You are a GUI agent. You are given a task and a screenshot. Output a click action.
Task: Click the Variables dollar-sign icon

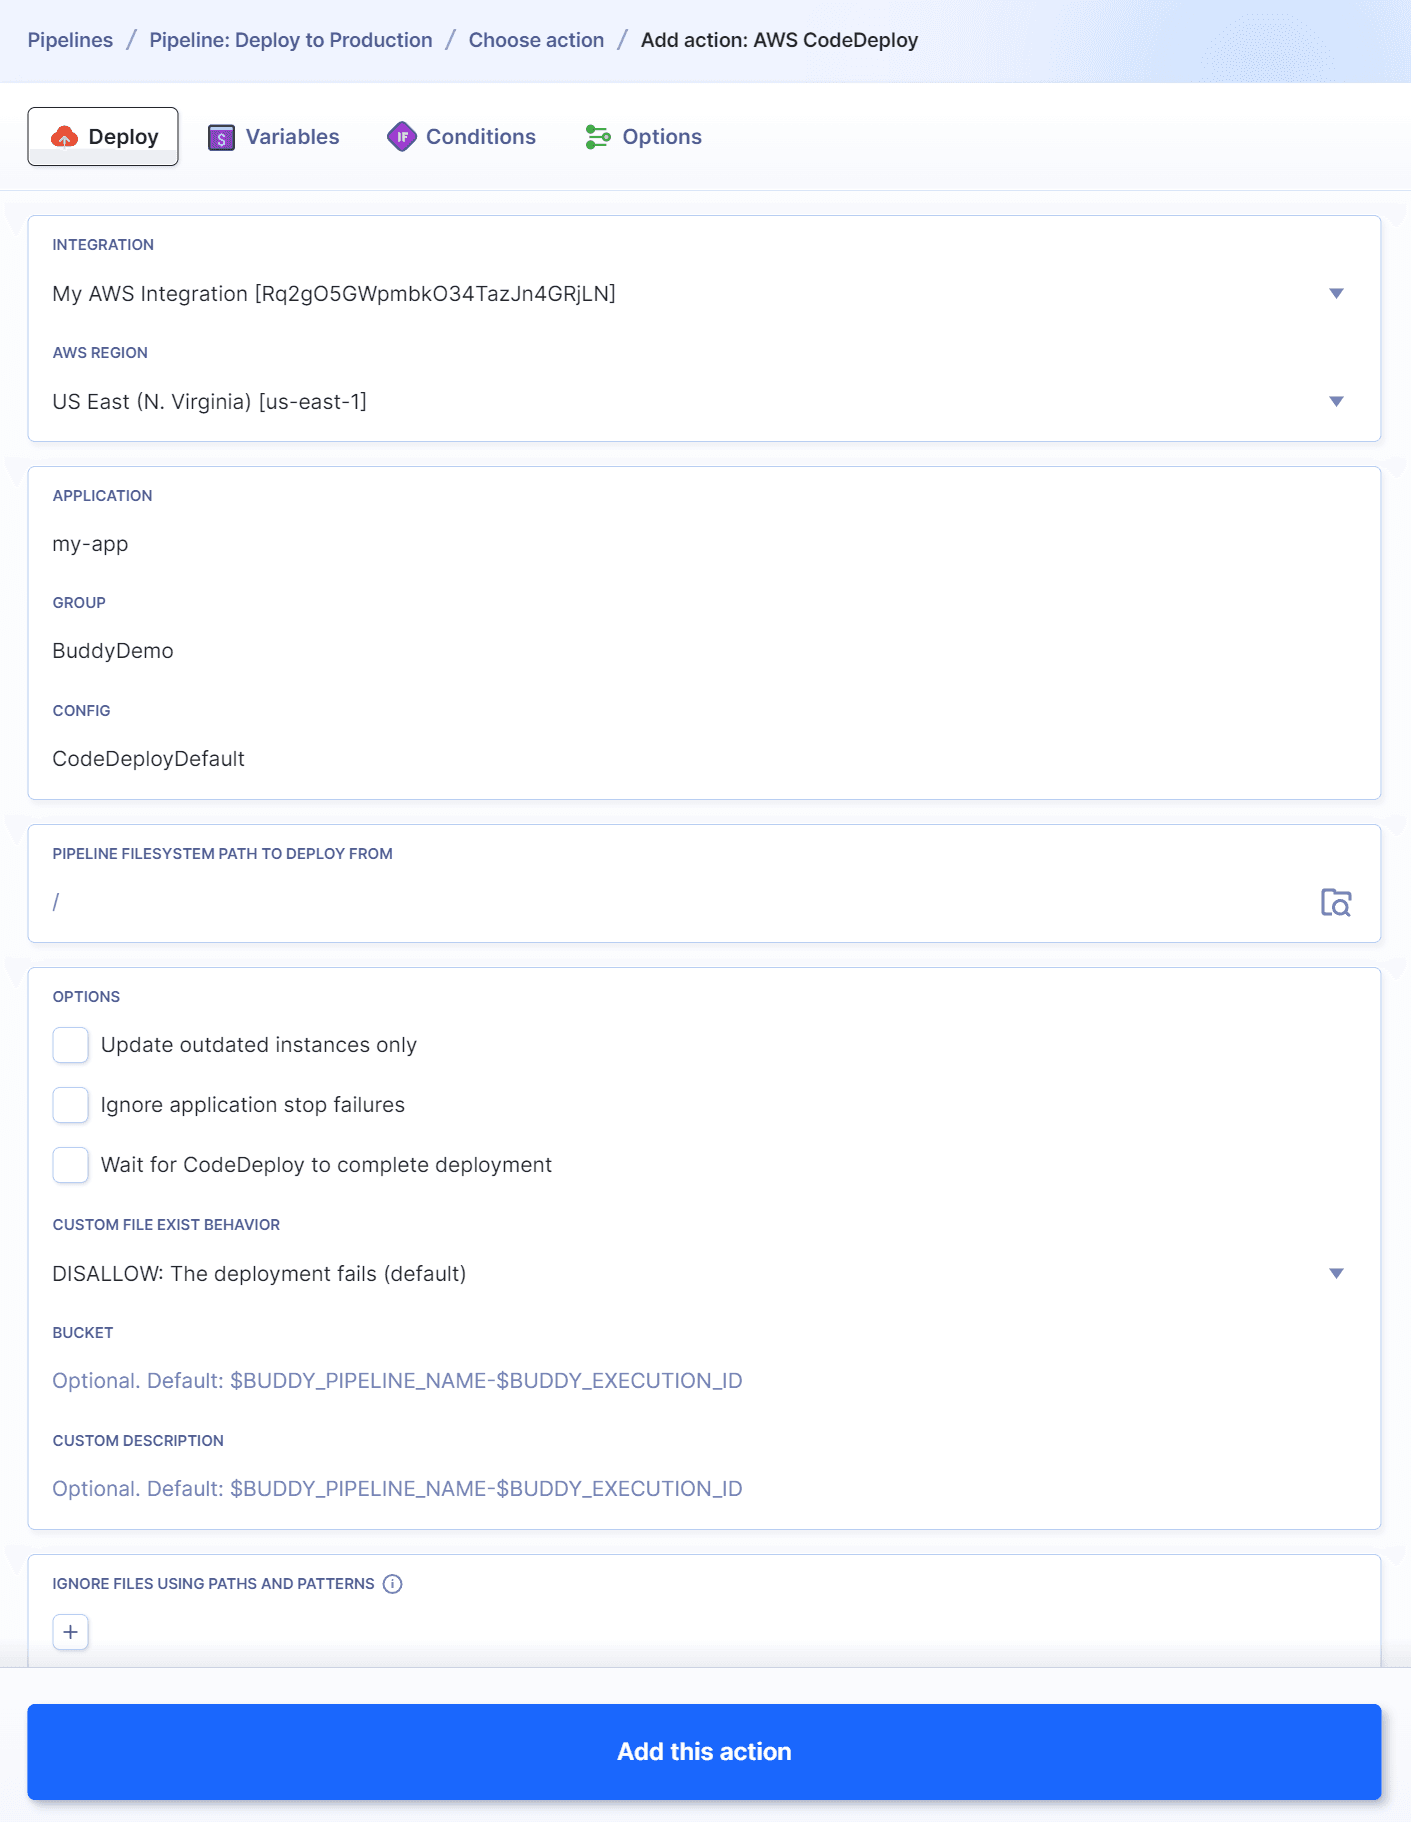coord(221,137)
